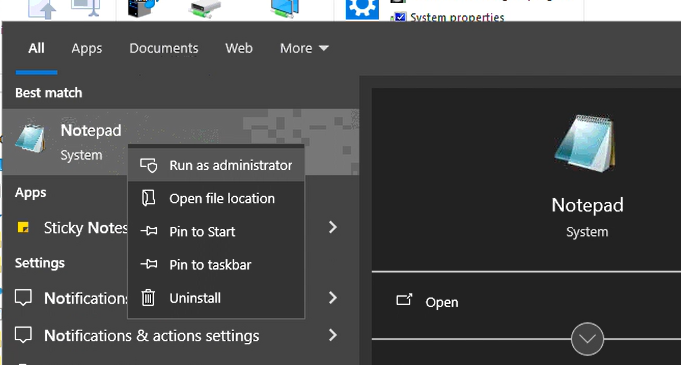The width and height of the screenshot is (681, 365).
Task: Choose Open file location menu entry
Action: click(216, 199)
